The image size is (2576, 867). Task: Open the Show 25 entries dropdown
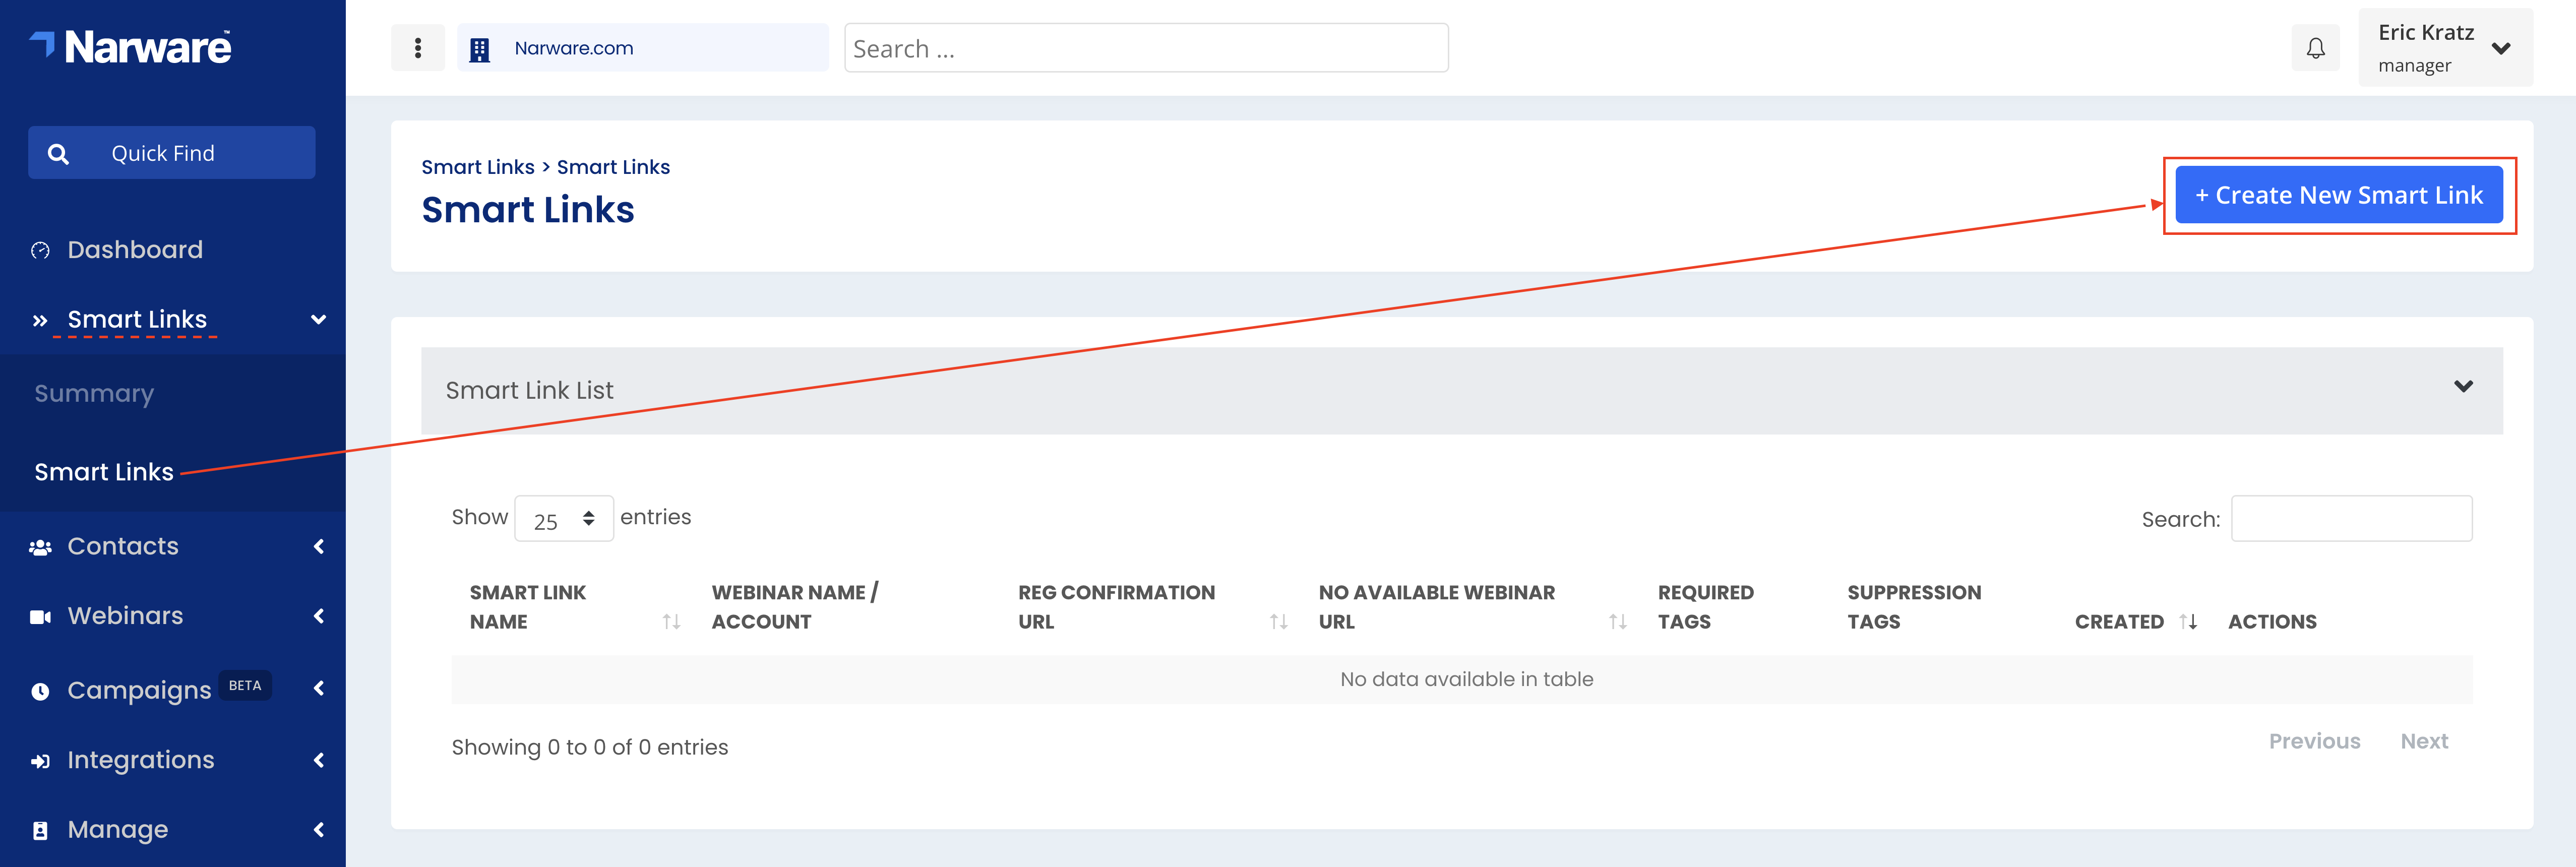click(x=564, y=519)
